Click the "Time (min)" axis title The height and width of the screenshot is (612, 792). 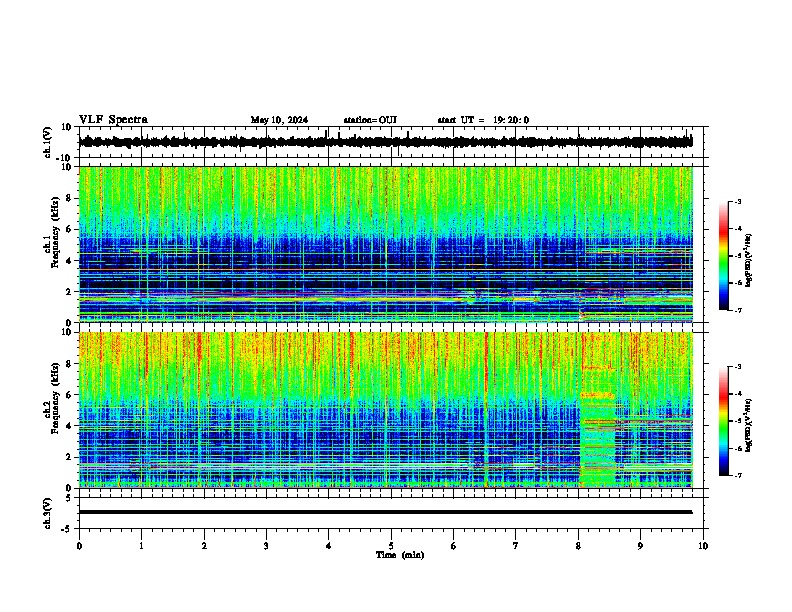[400, 555]
